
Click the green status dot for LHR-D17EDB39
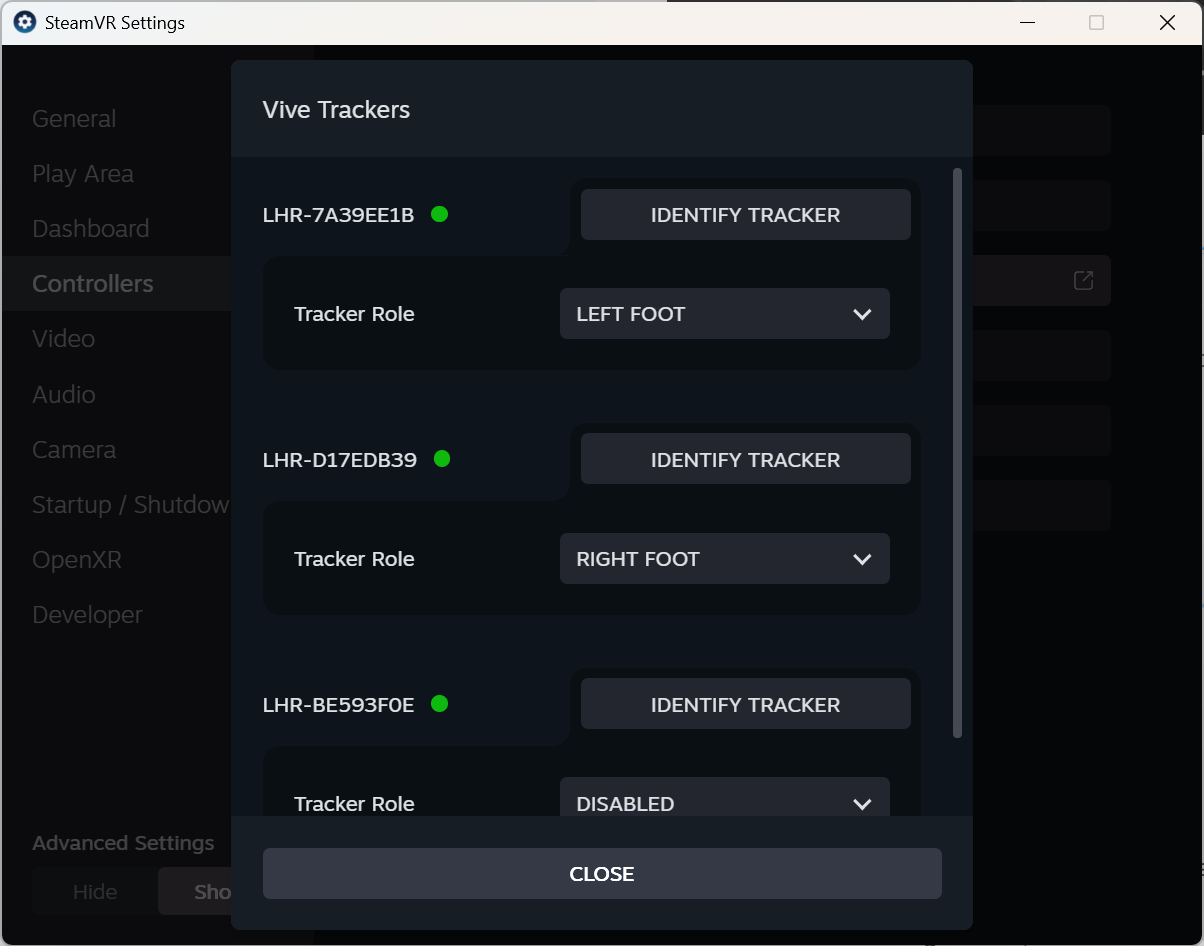442,458
